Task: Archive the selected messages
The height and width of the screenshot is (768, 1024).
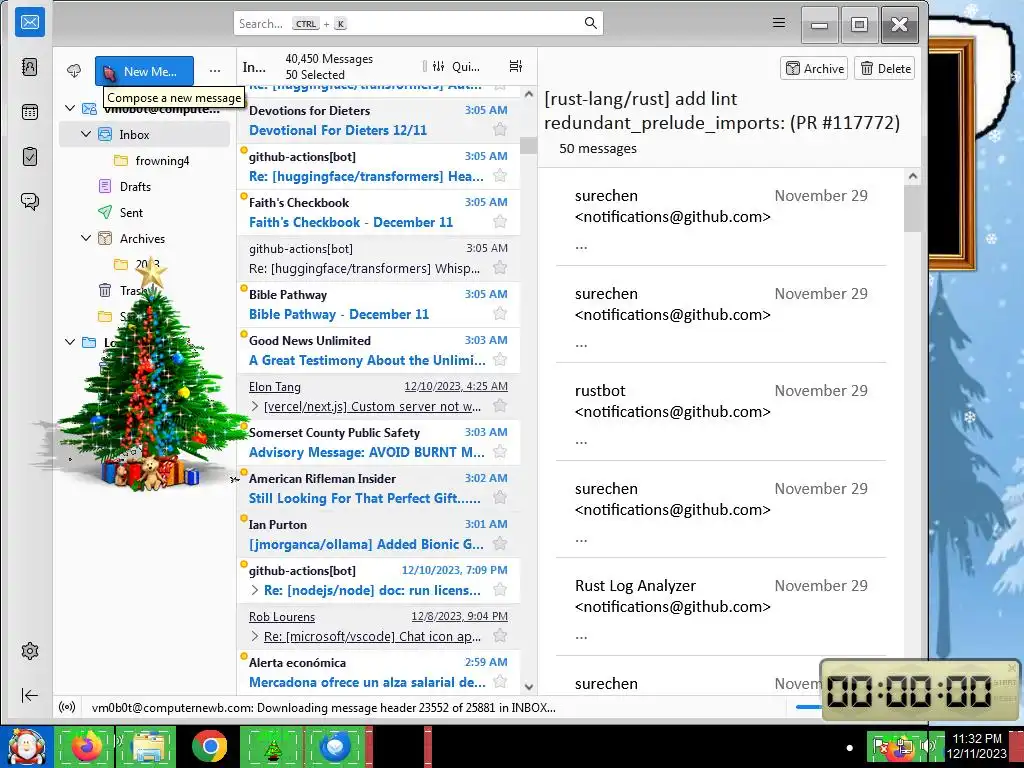Action: pos(814,69)
